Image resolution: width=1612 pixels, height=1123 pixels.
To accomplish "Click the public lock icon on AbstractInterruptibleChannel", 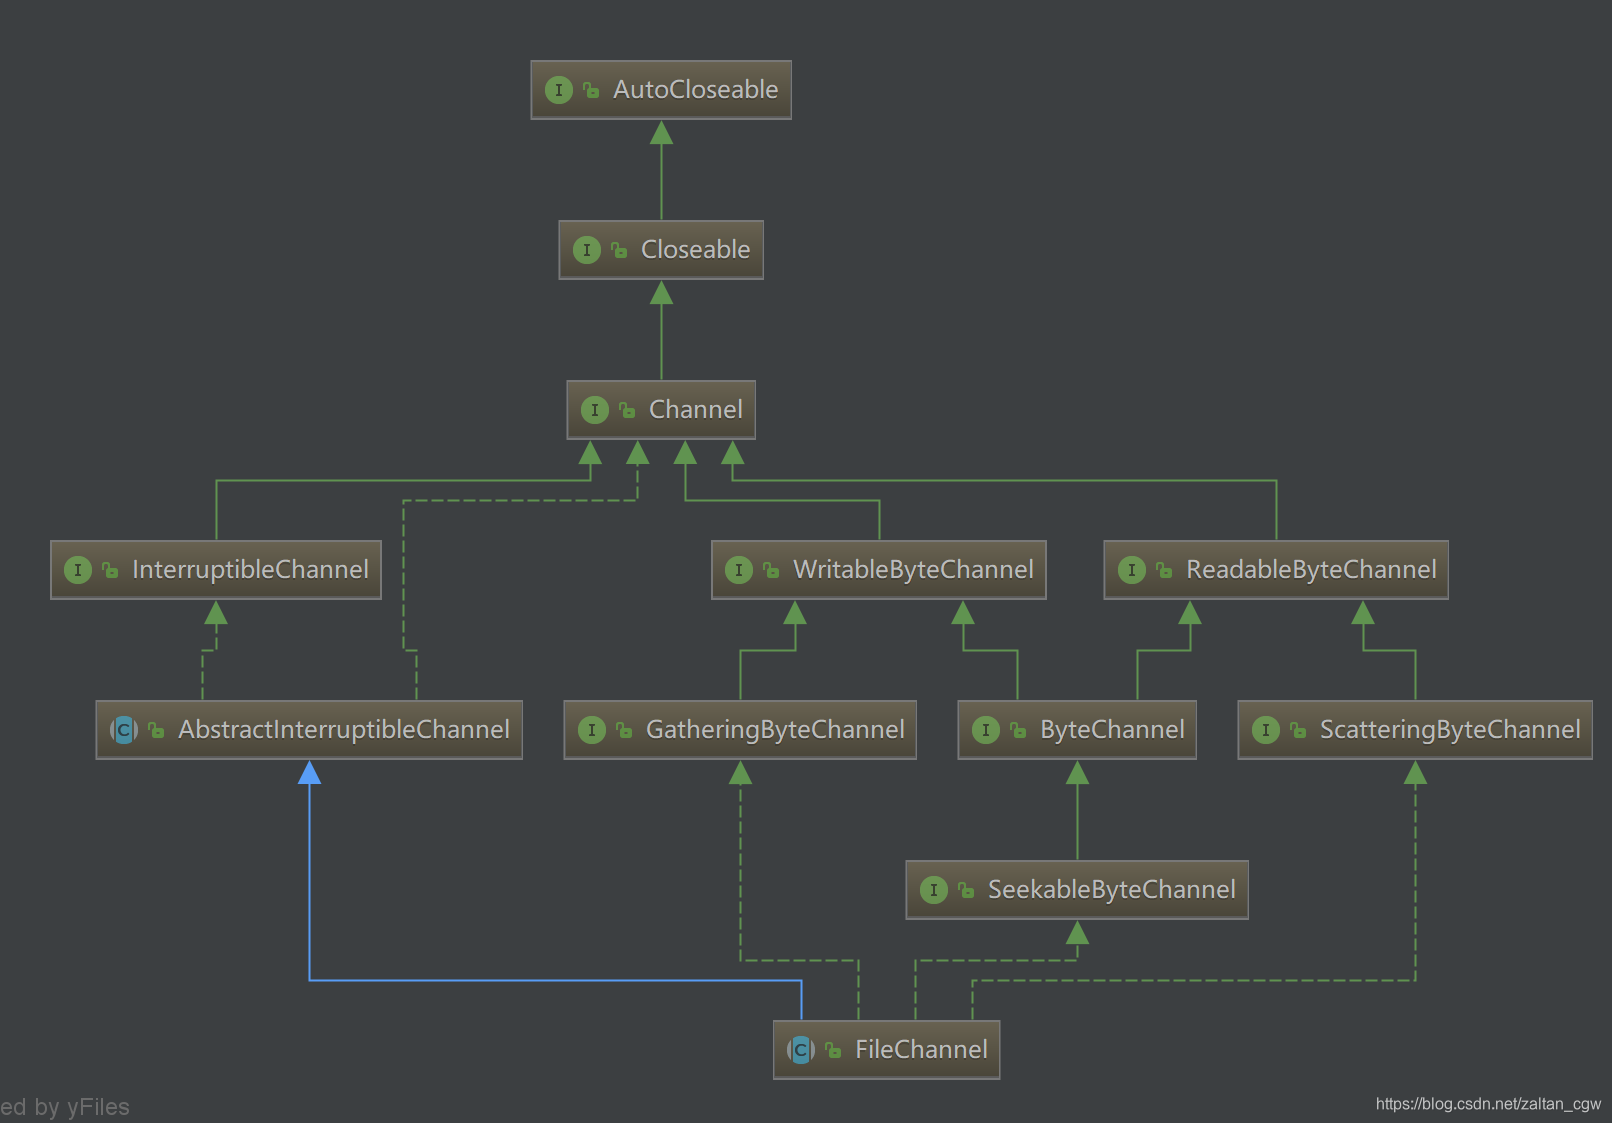I will click(156, 730).
